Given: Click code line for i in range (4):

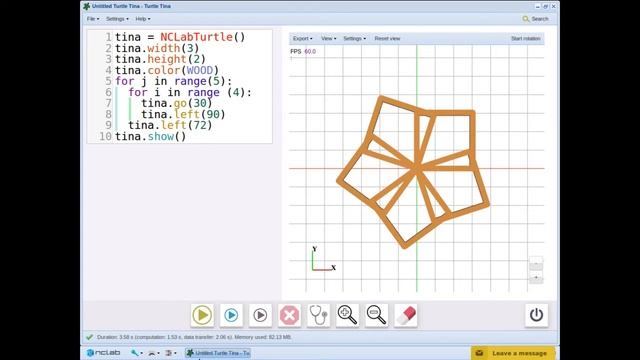Looking at the screenshot, I should point(190,92).
